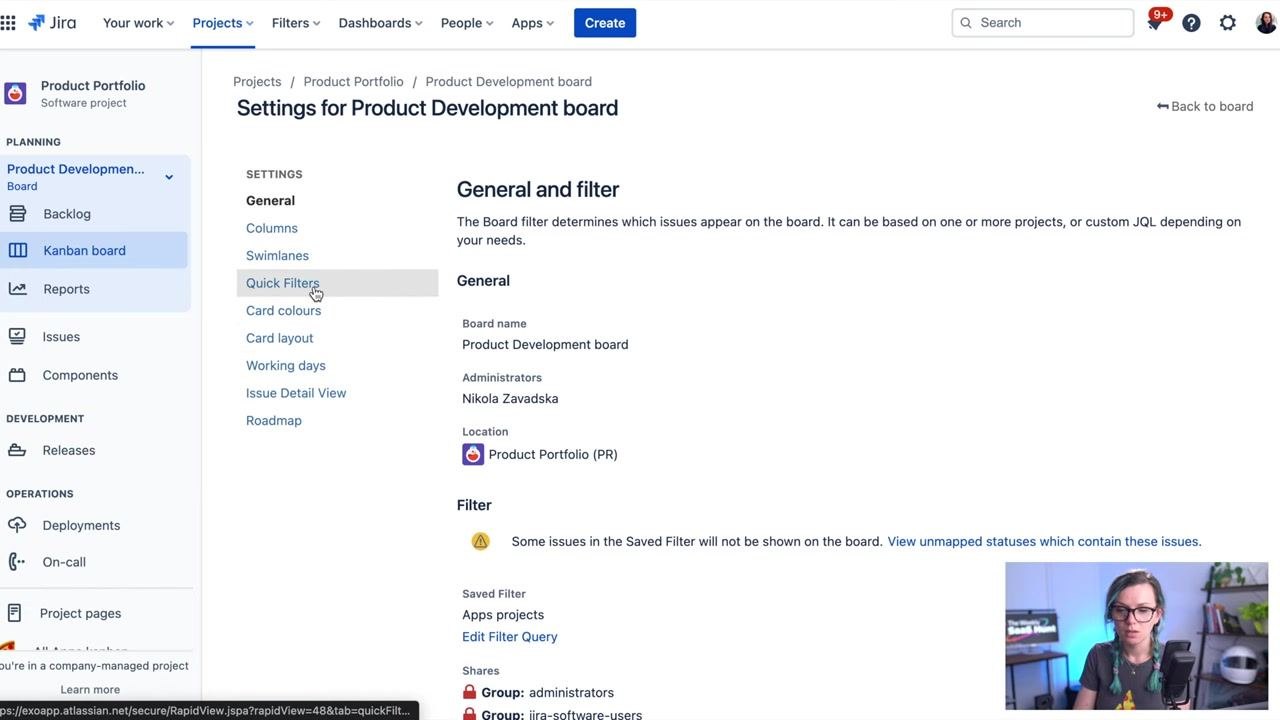Click the Kanban board icon
Screen dimensions: 1280x720
[x=18, y=250]
